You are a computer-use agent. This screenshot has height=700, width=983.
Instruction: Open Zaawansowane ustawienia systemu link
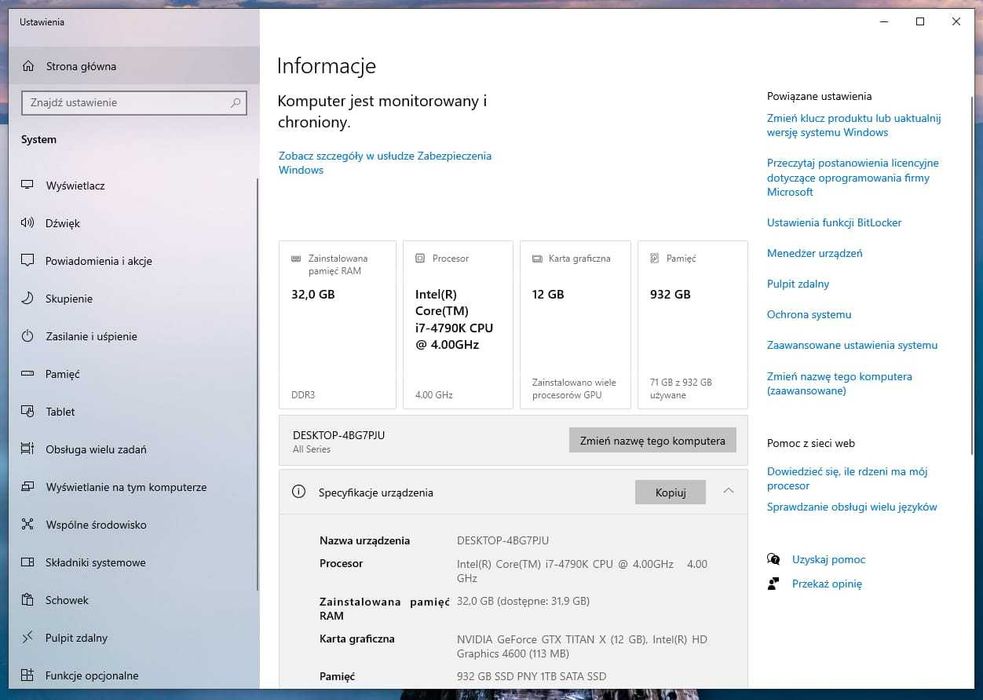(852, 345)
